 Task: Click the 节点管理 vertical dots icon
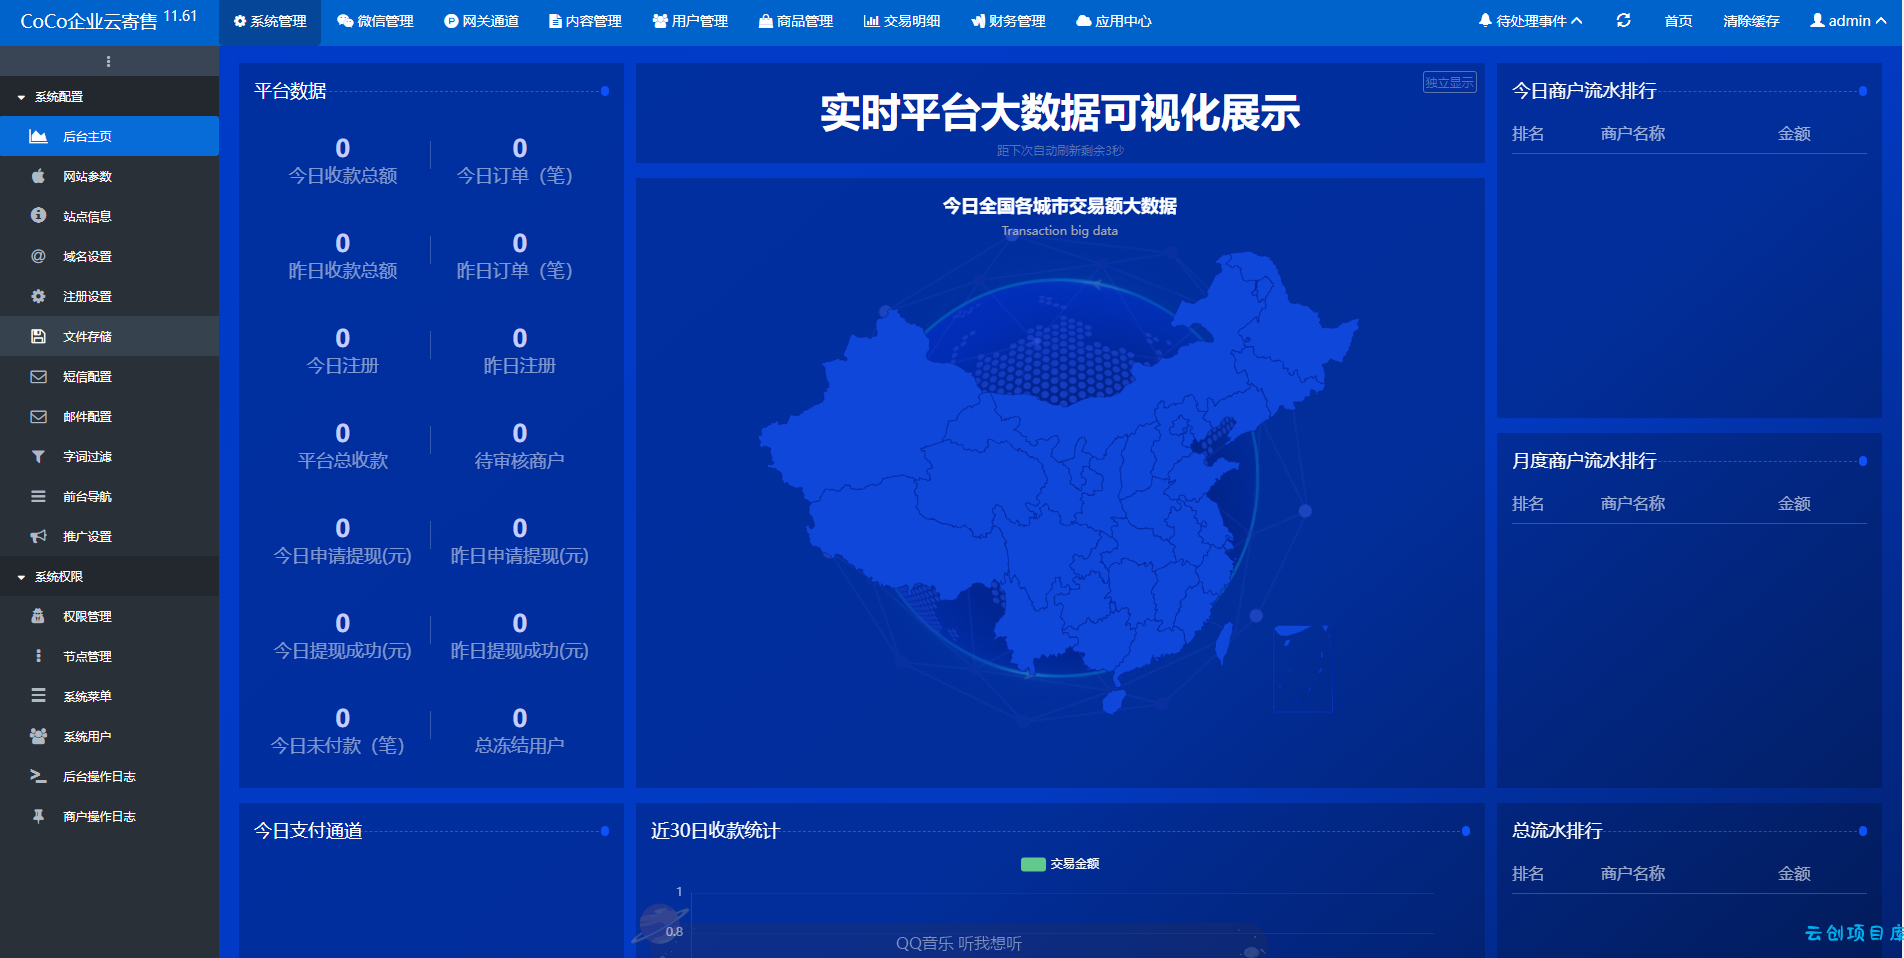click(38, 656)
